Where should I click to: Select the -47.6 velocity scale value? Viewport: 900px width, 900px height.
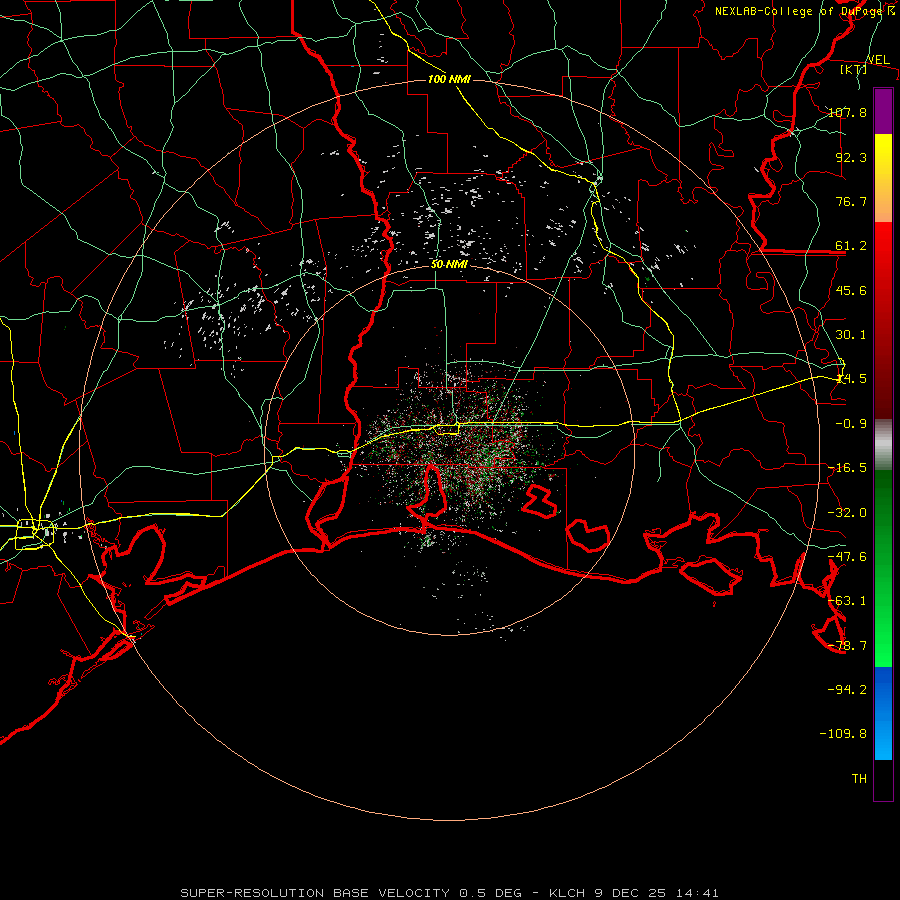click(847, 557)
